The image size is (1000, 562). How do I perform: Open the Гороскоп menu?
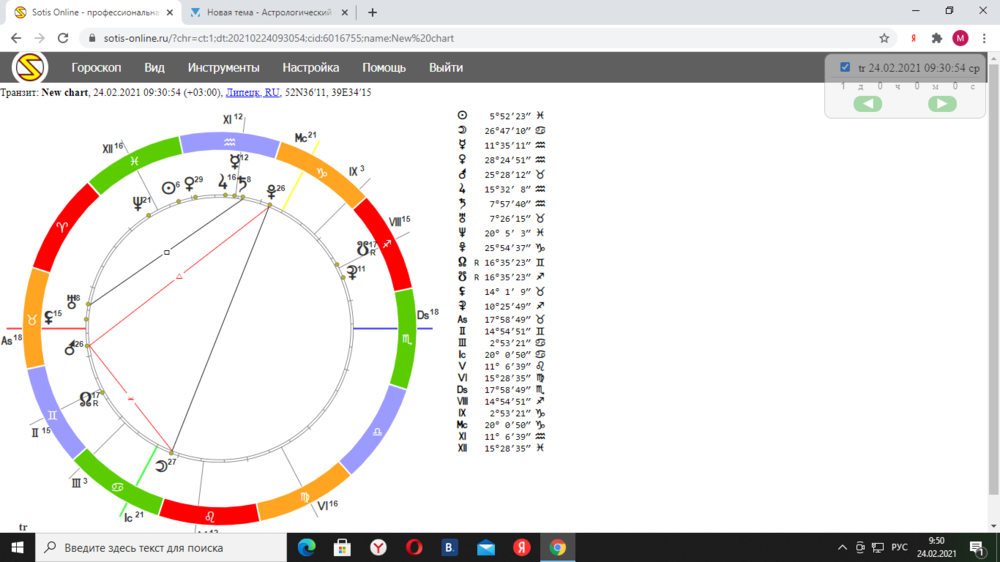tap(96, 68)
